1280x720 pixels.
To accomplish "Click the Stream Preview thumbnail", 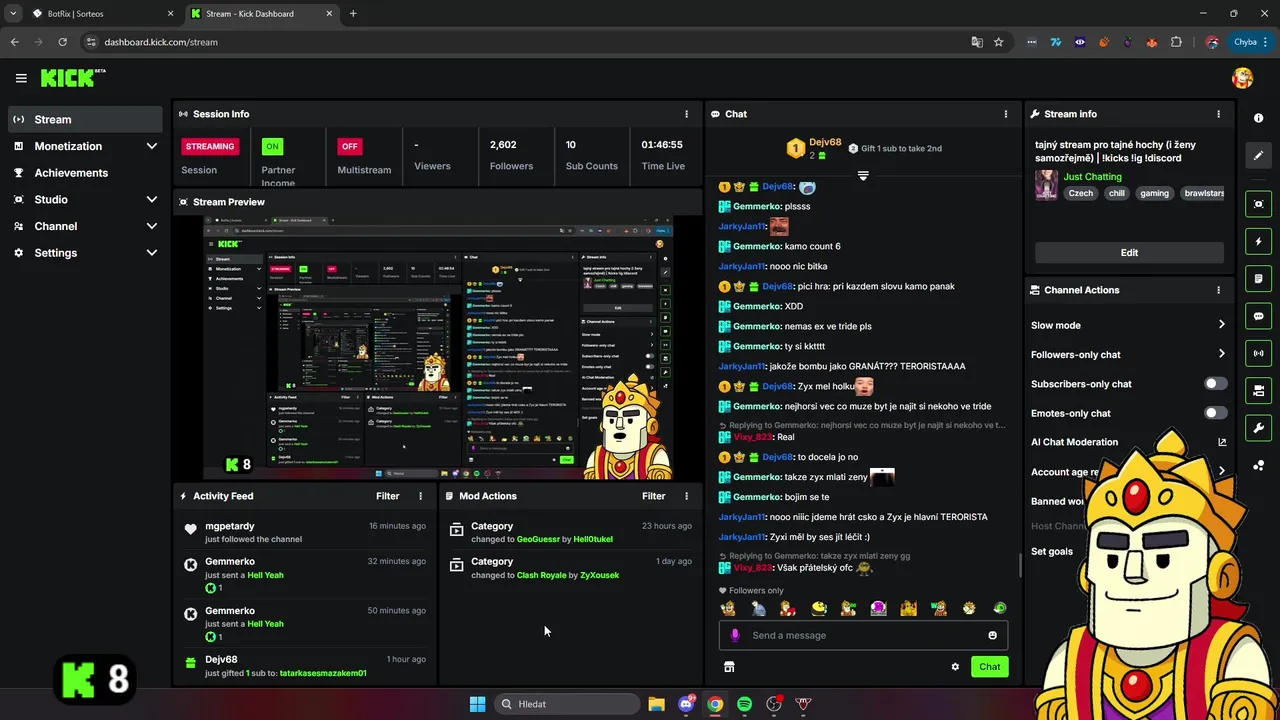I will (438, 347).
